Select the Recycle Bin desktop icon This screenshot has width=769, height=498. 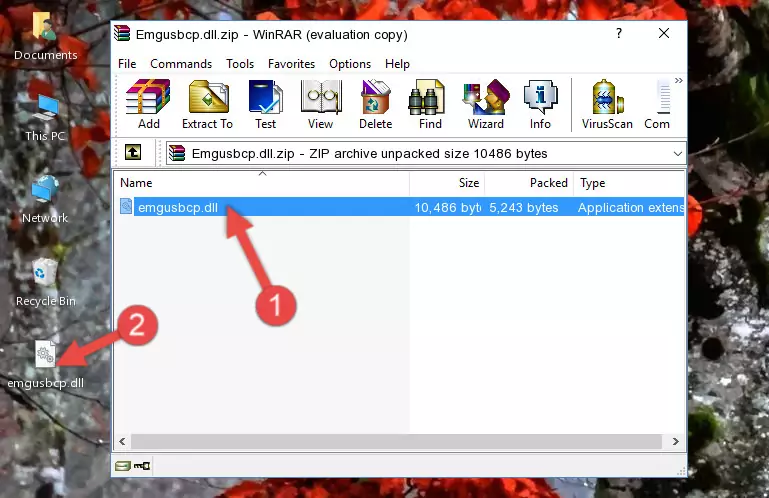[46, 283]
